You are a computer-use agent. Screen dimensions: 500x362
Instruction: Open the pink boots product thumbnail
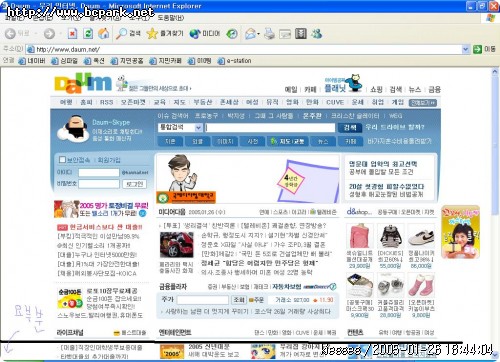pos(421,285)
